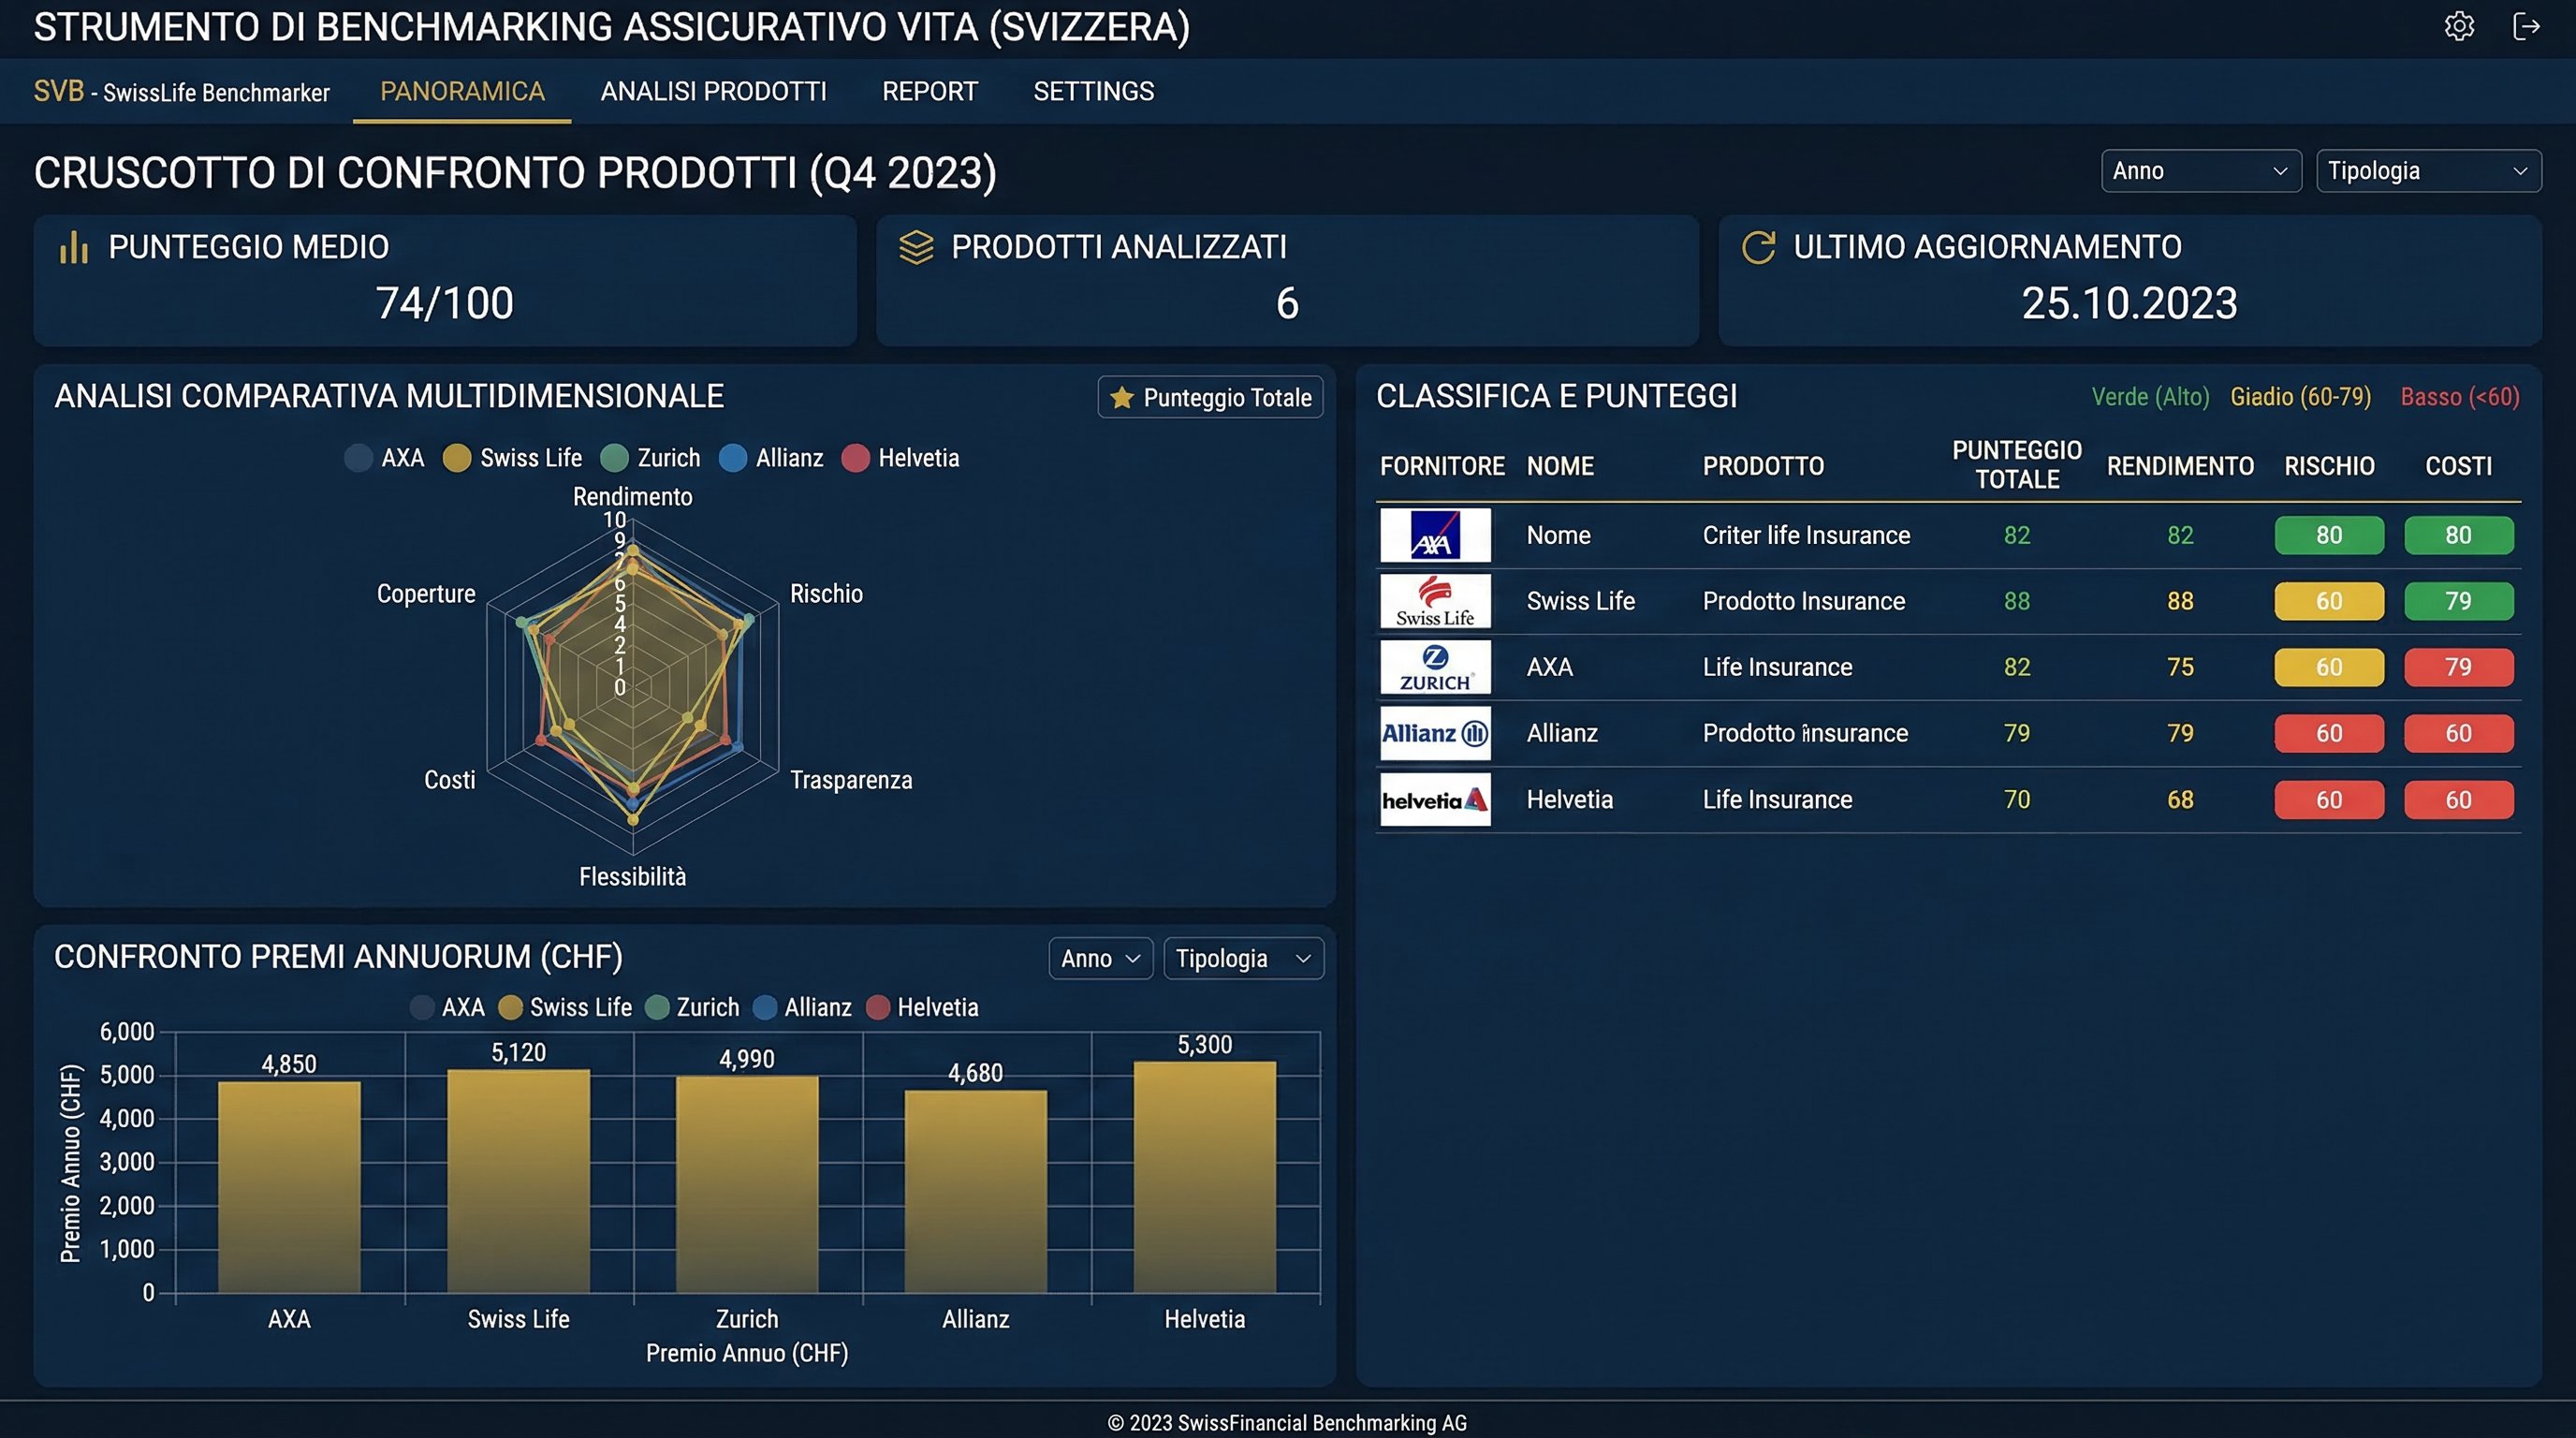Expand the Anno dropdown in premium chart

pos(1100,958)
